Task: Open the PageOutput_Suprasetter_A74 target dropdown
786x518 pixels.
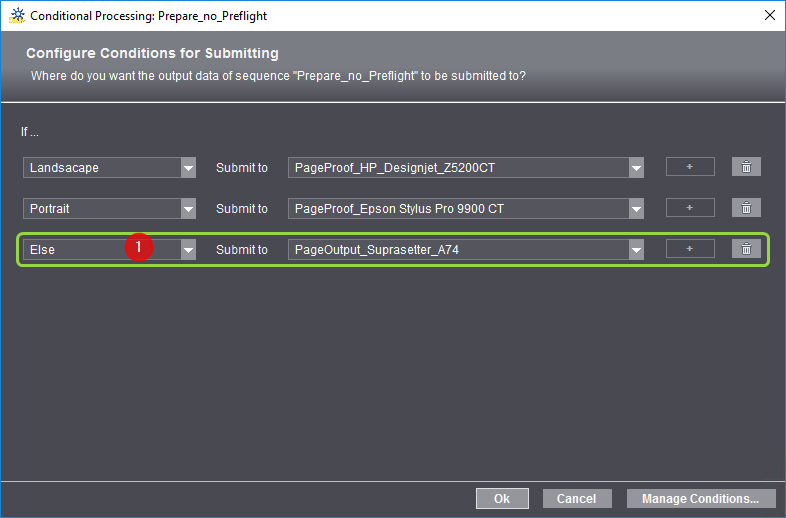Action: click(636, 249)
